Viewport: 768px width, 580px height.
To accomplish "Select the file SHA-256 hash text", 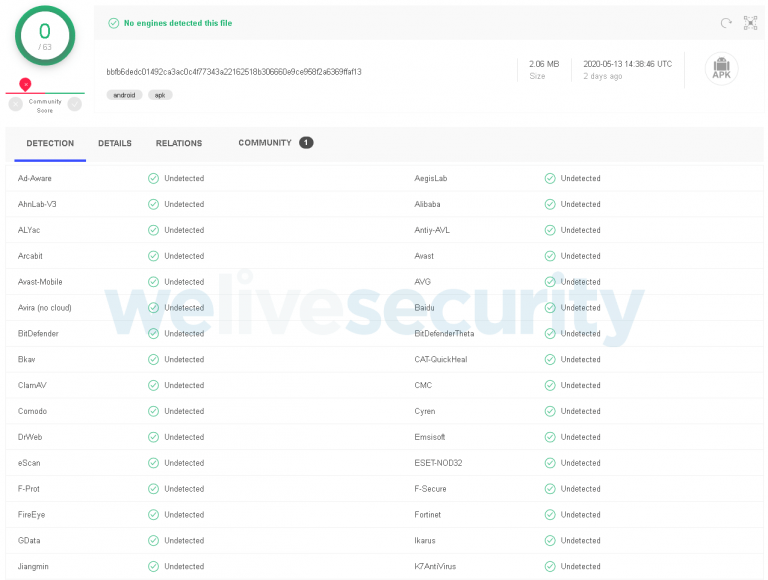I will 234,72.
